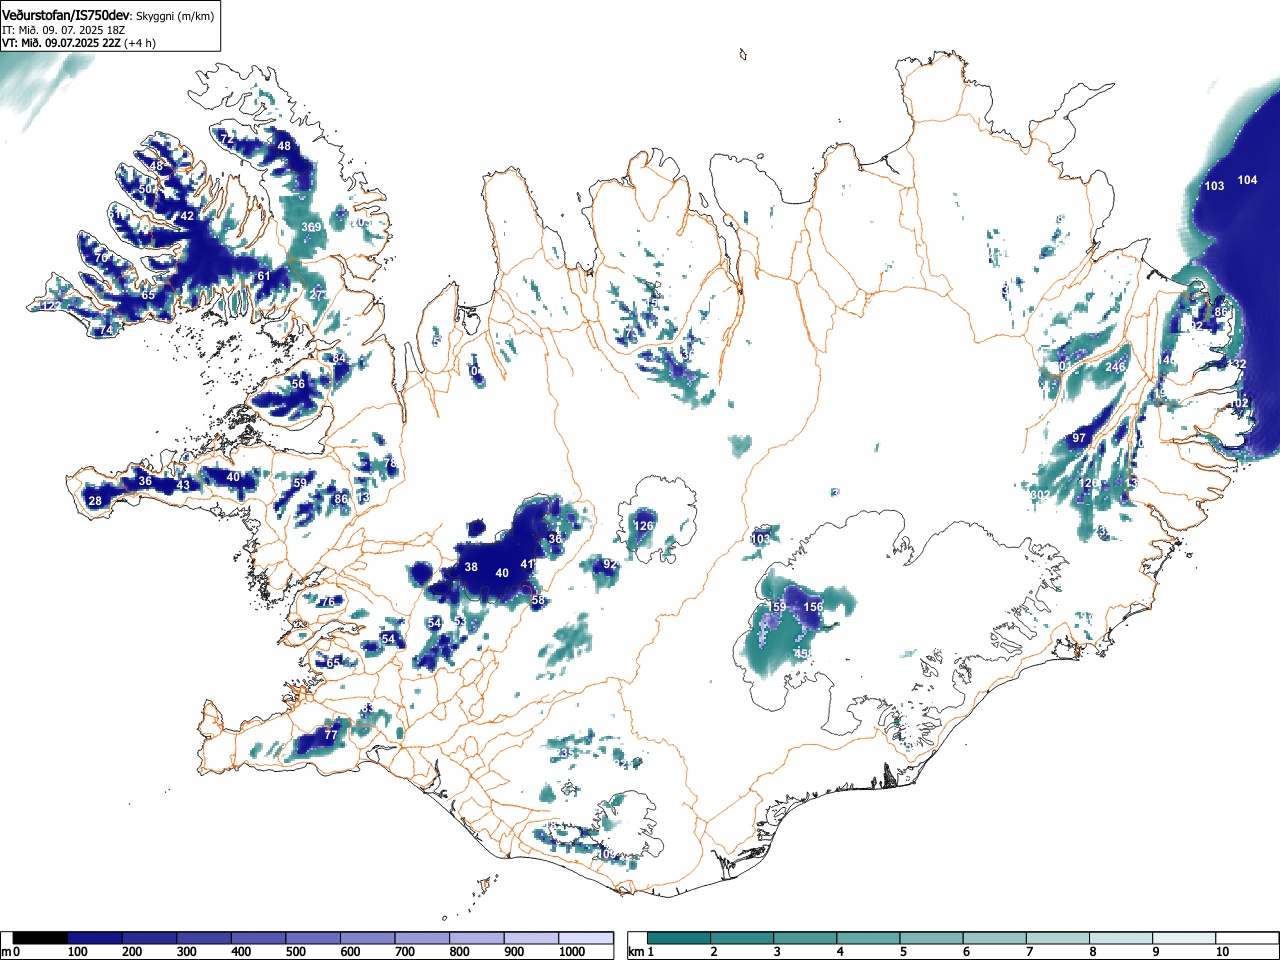Click the '156' visibility value

tap(813, 607)
